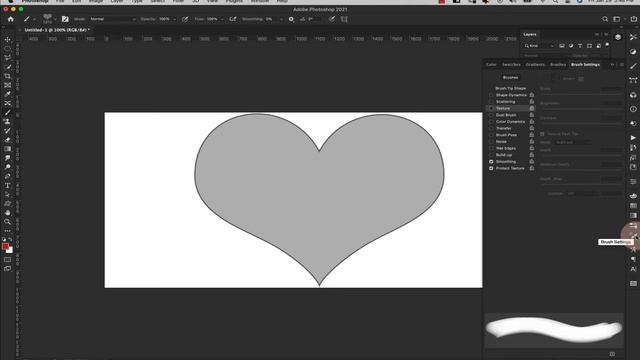Toggle the lock beside Shape Dynamics
Screen dimensions: 640x360
point(532,95)
